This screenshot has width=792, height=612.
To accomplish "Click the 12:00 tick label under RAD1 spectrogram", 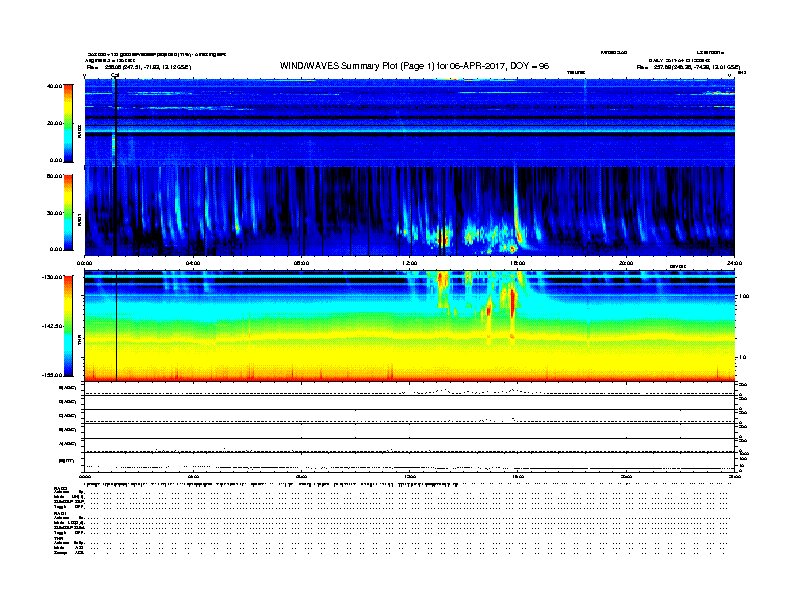I will click(x=409, y=263).
